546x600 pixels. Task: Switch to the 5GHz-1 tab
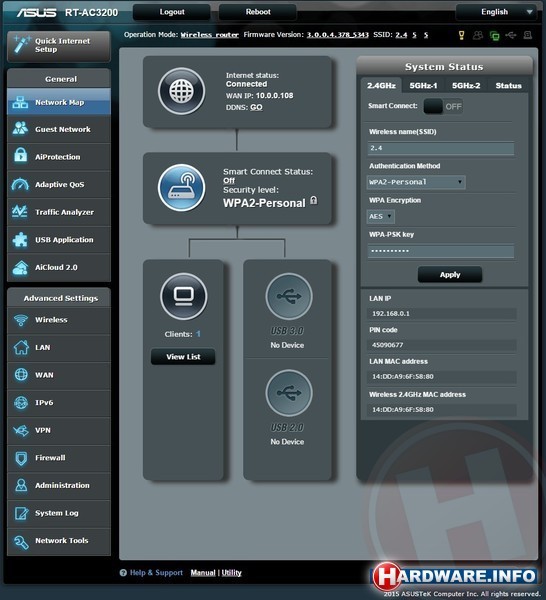point(423,85)
